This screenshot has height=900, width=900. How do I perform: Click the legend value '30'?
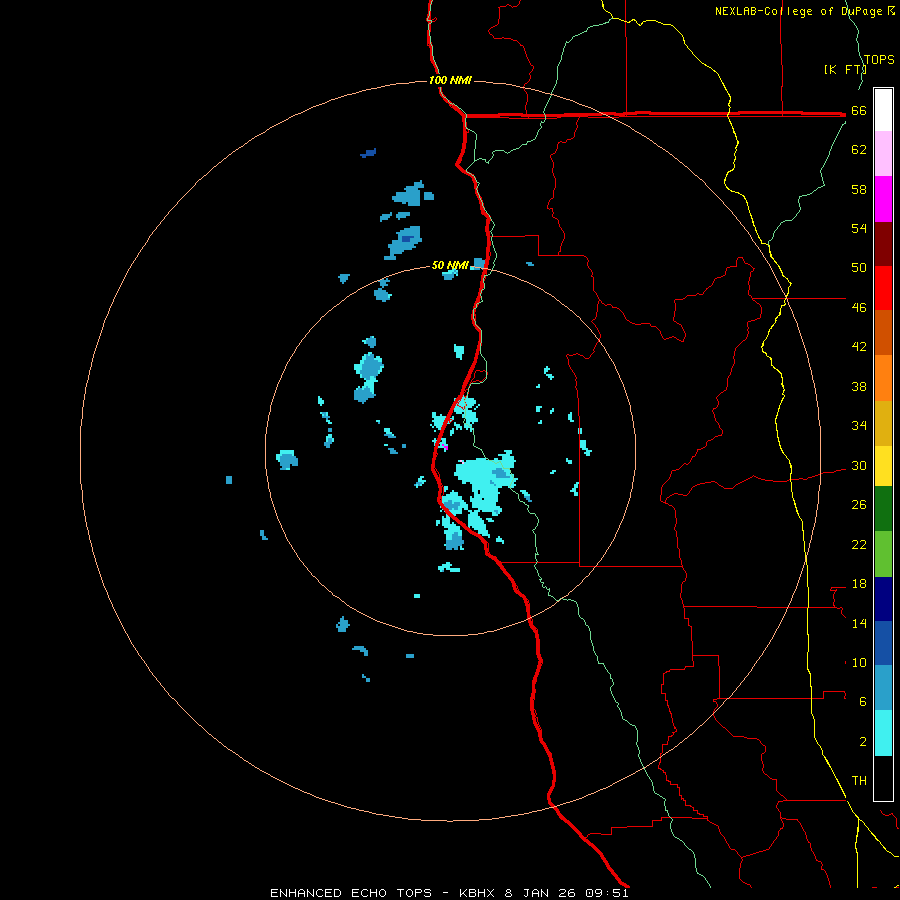point(859,465)
